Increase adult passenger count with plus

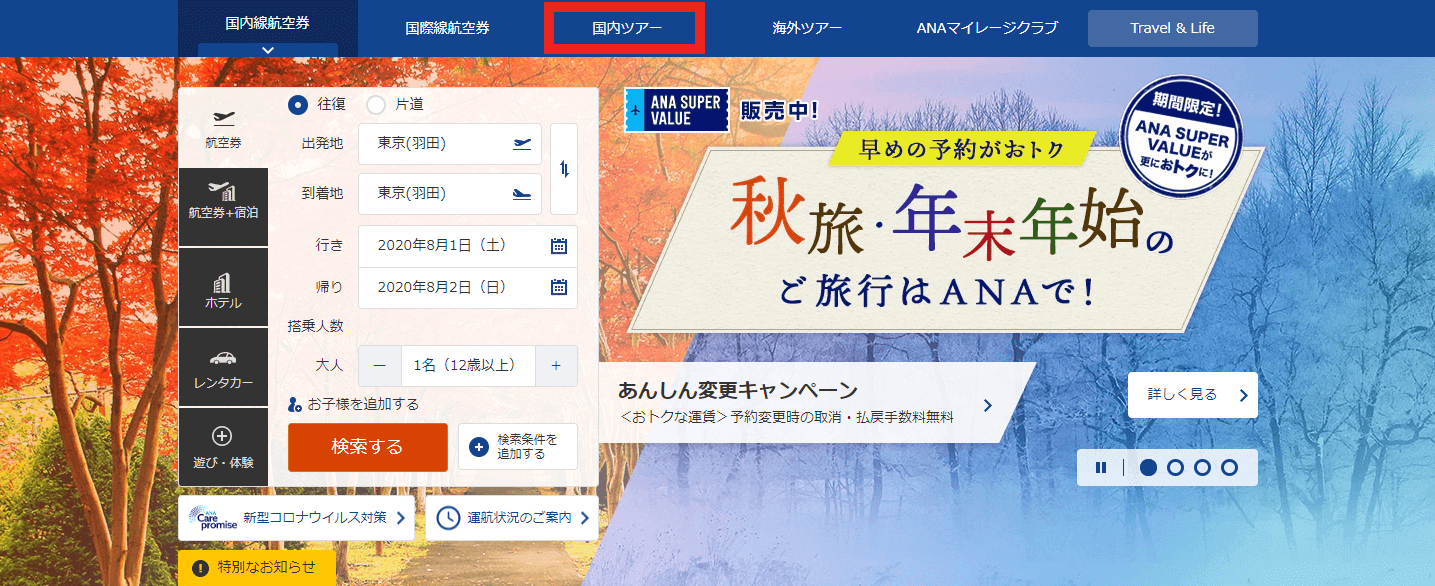coord(556,366)
